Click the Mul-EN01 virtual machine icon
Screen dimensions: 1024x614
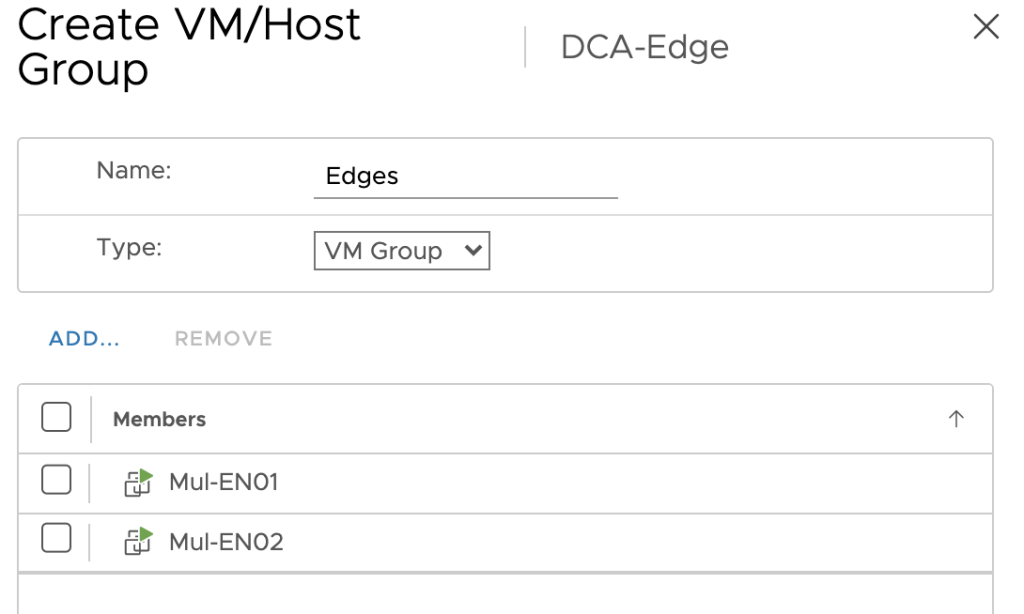point(138,483)
